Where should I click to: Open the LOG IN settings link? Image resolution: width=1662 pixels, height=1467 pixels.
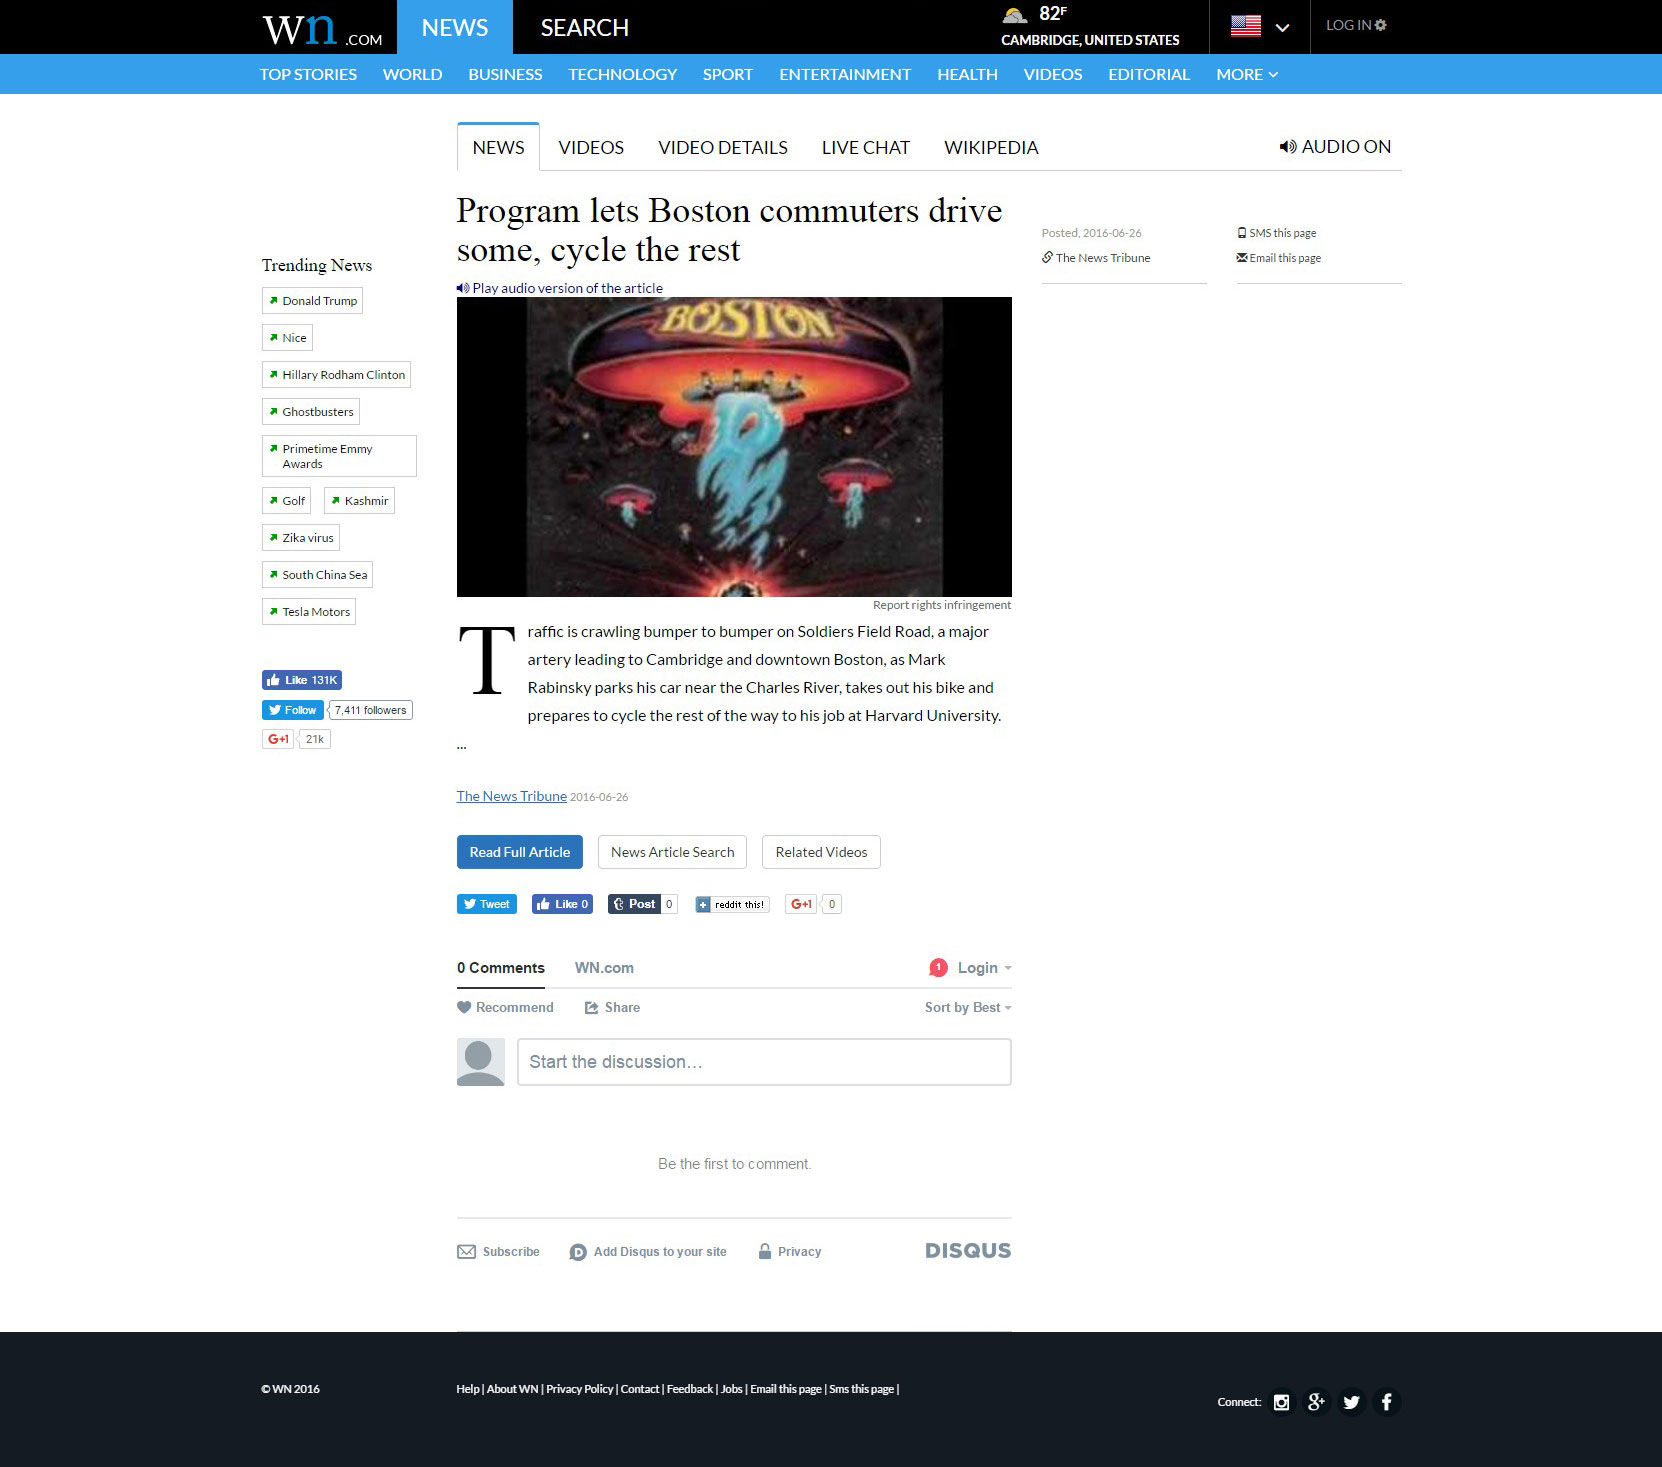[1356, 25]
